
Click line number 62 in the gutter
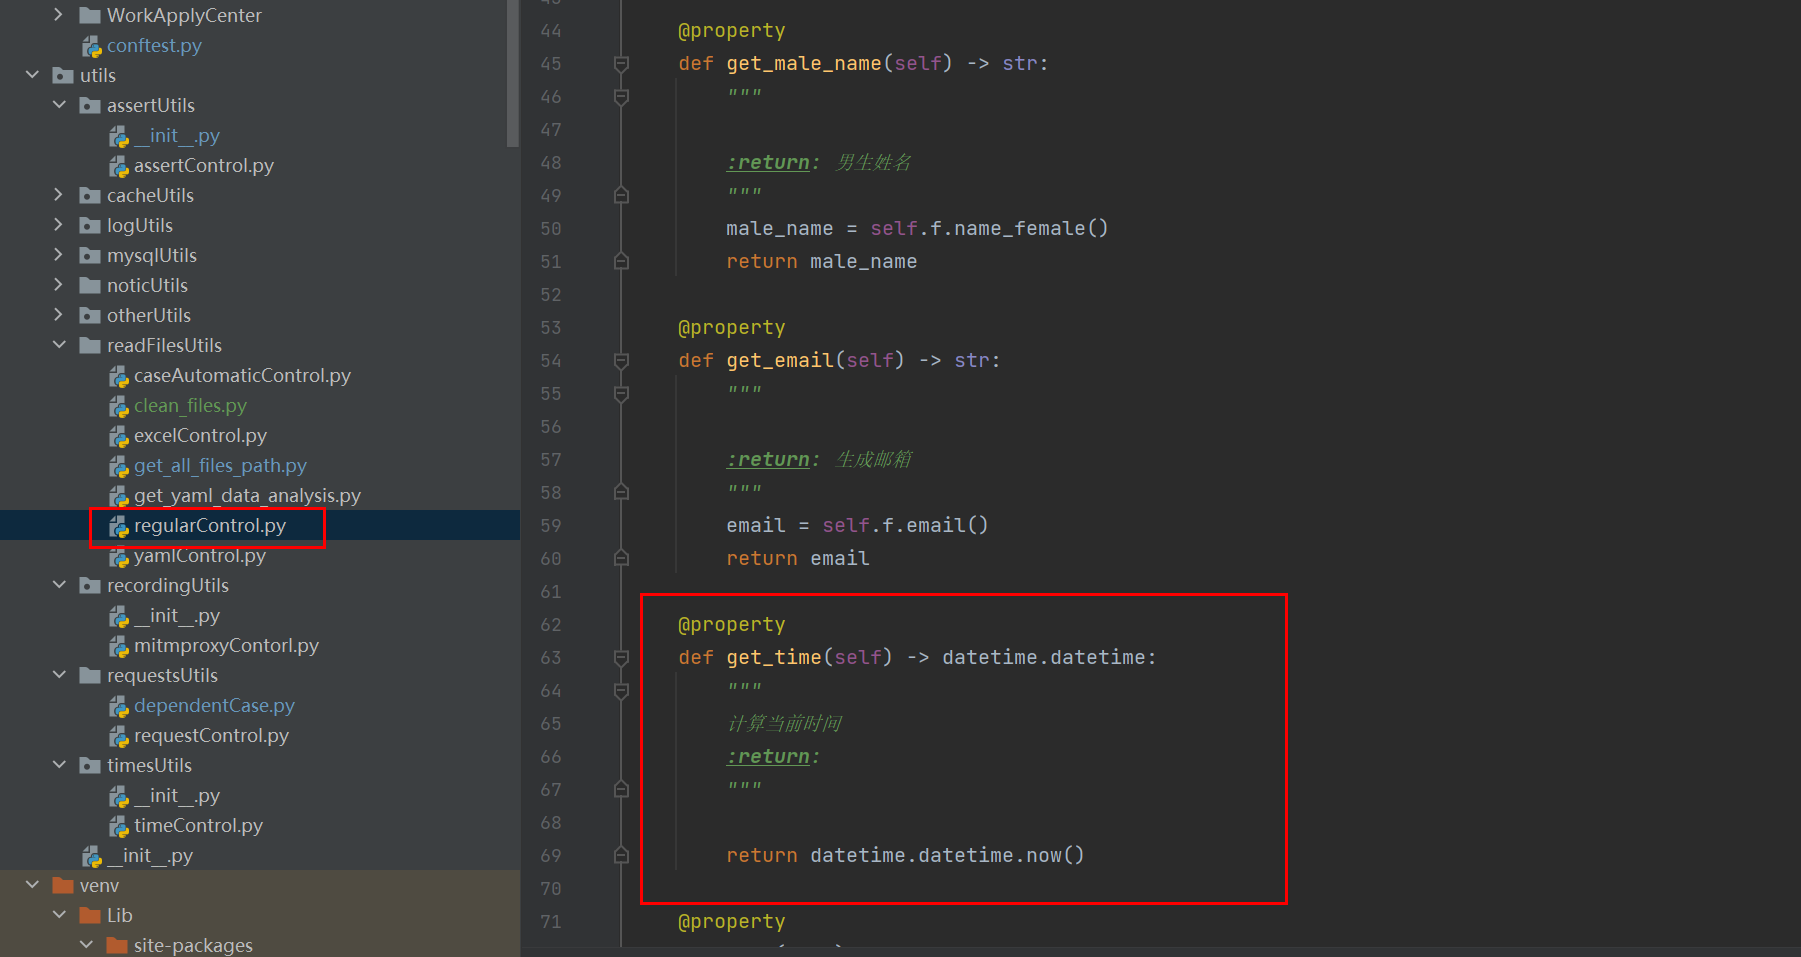(551, 625)
